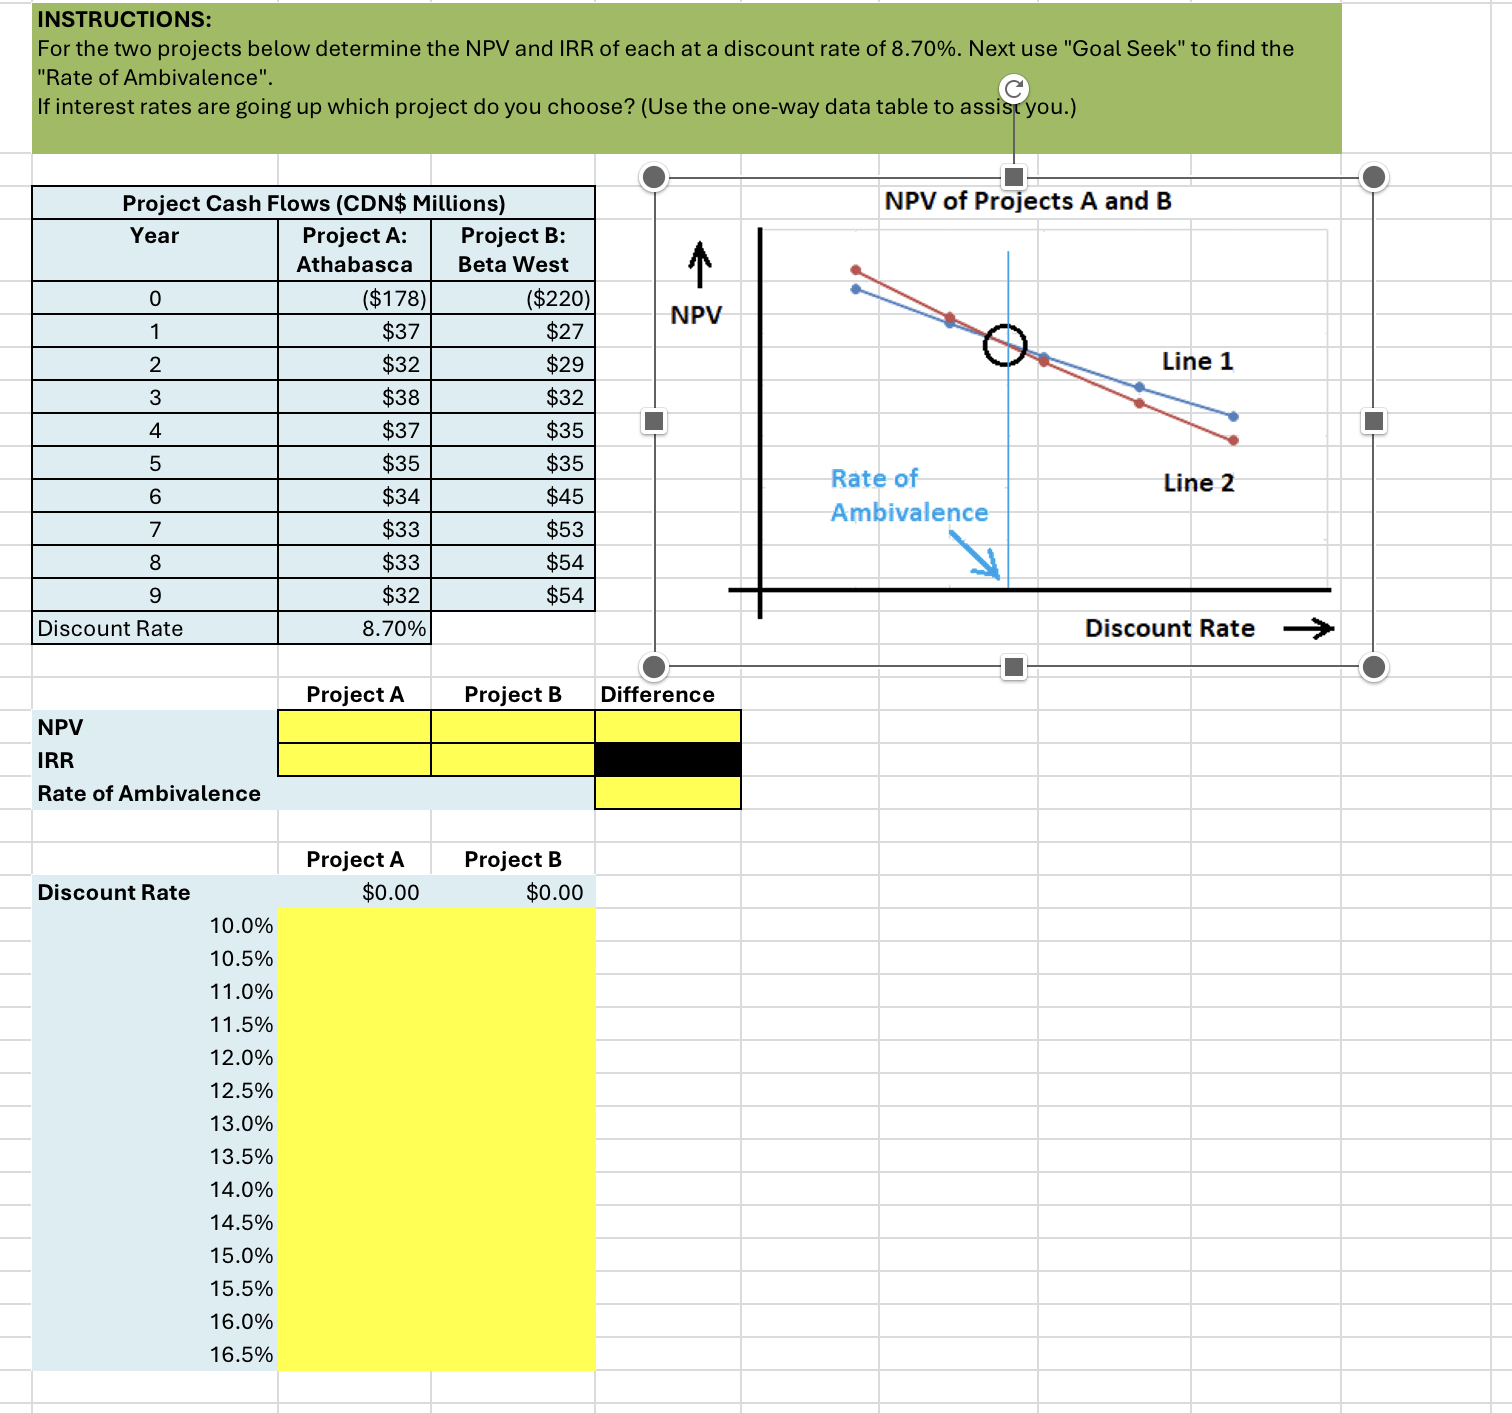Screen dimensions: 1512x1413
Task: Click the Line 2 label in the chart
Action: (1198, 483)
